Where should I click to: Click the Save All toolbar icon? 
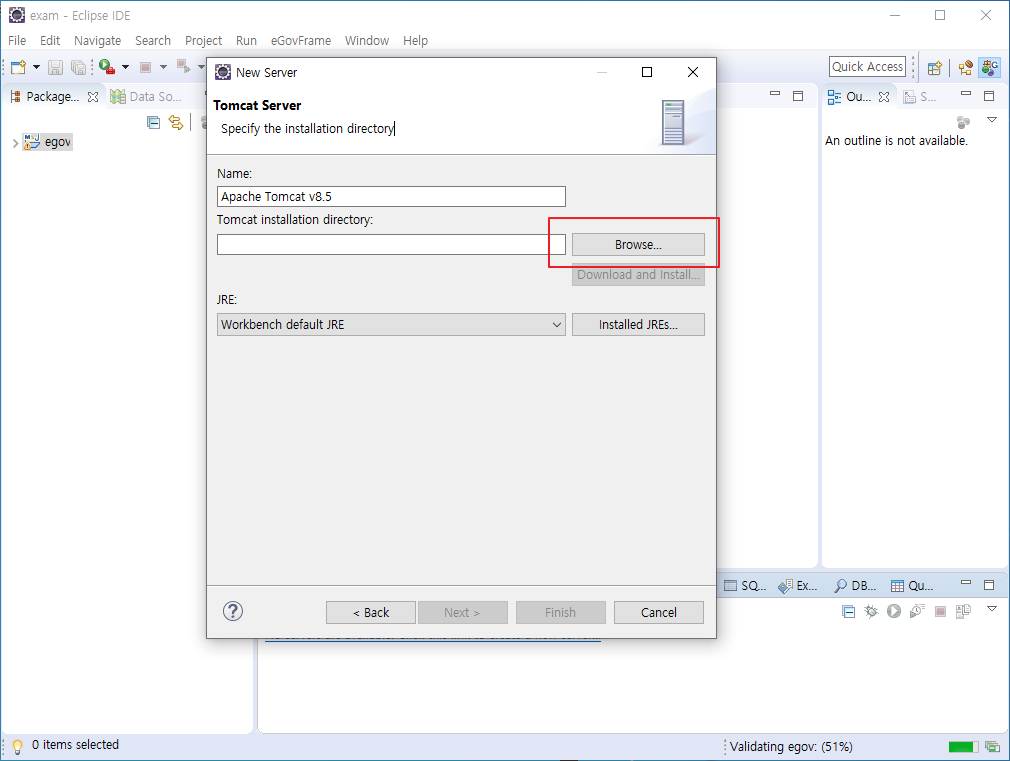[78, 67]
